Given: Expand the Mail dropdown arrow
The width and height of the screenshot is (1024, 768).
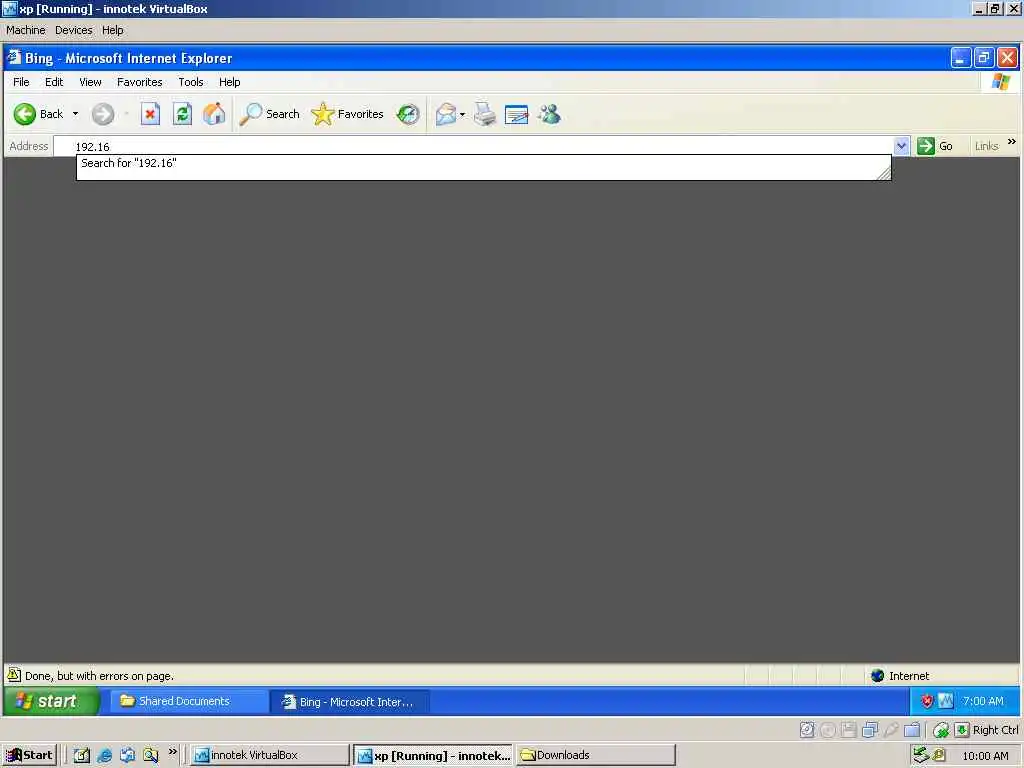Looking at the screenshot, I should 462,115.
